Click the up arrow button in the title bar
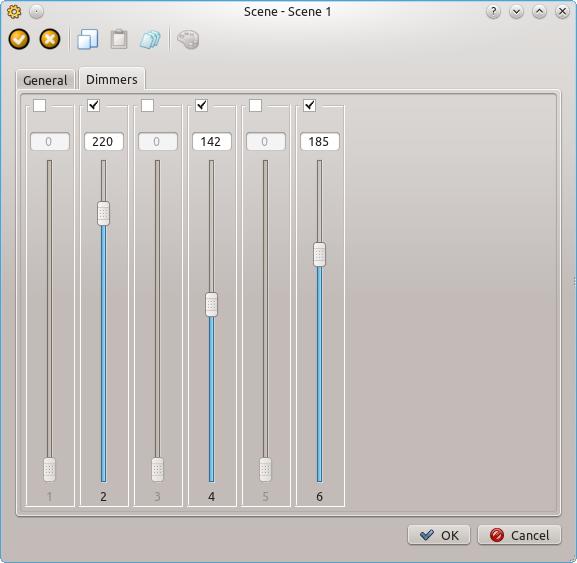This screenshot has height=563, width=577. point(539,12)
